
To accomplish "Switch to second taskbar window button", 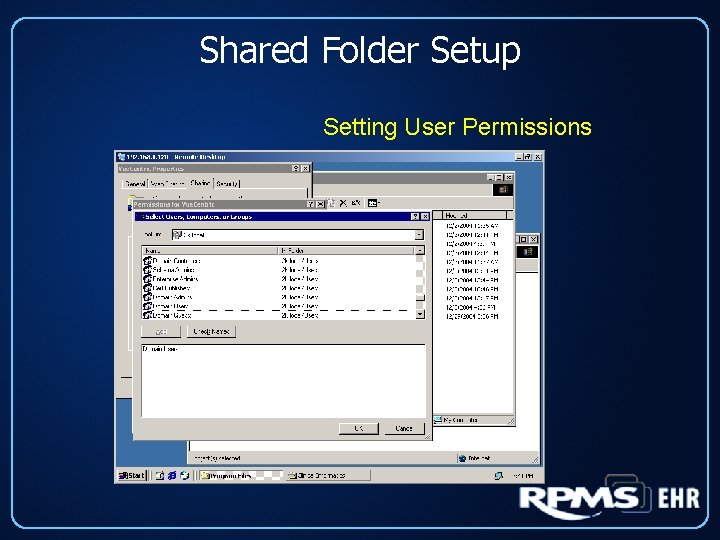I will pos(327,476).
